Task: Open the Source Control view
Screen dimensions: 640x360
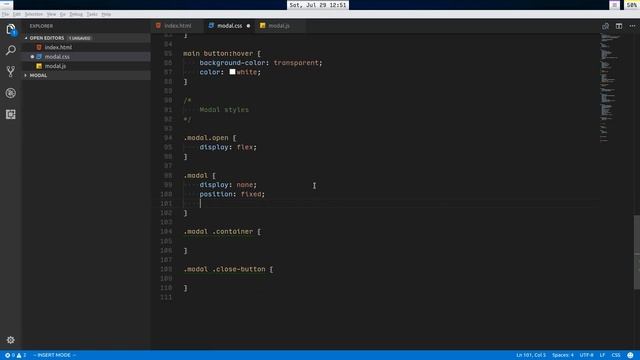Action: point(11,71)
